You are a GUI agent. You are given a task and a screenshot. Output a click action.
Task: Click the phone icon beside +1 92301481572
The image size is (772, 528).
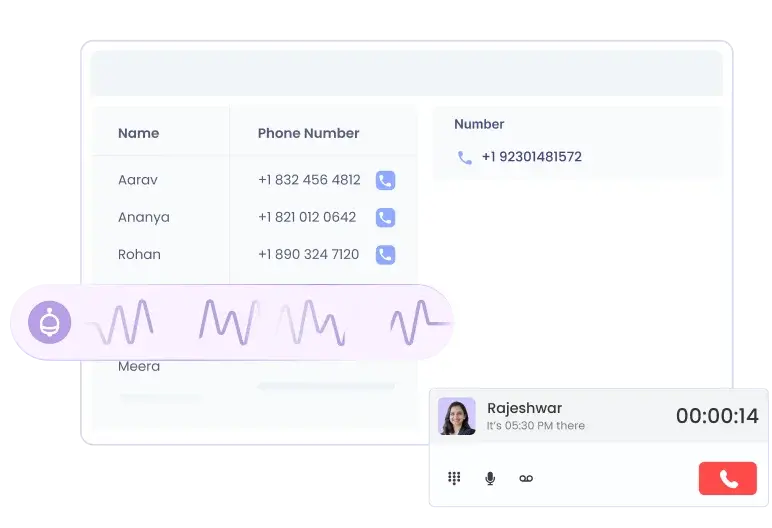[x=464, y=158]
